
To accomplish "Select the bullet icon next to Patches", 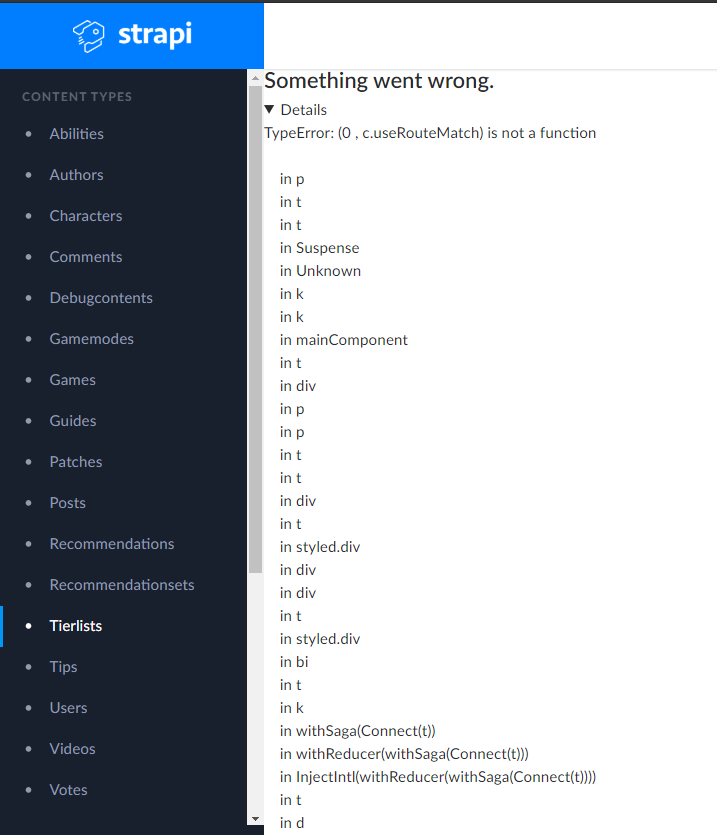I will (x=28, y=461).
